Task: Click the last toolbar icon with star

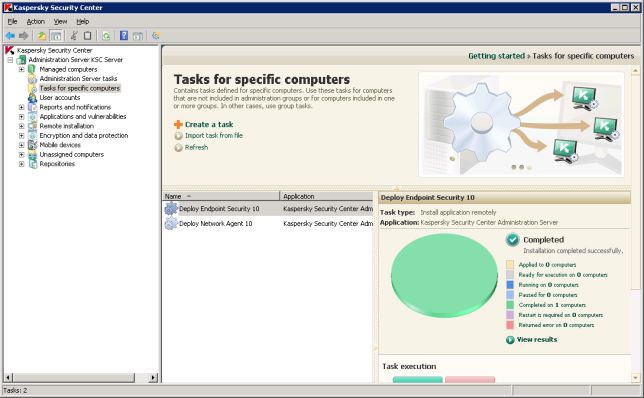Action: click(x=156, y=36)
